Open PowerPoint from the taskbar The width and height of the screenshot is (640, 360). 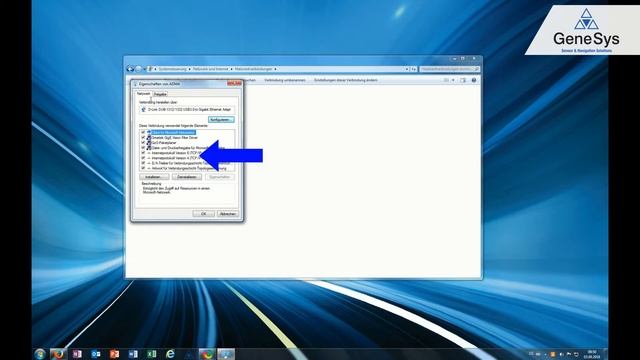coord(114,354)
